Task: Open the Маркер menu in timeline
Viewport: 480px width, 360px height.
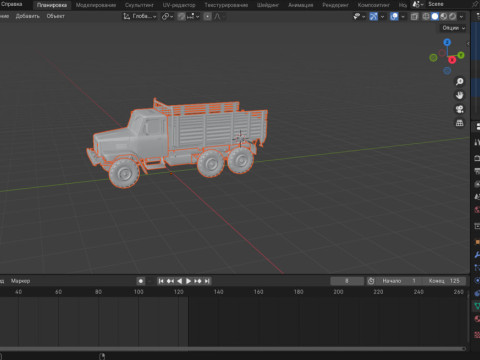Action: pos(20,281)
